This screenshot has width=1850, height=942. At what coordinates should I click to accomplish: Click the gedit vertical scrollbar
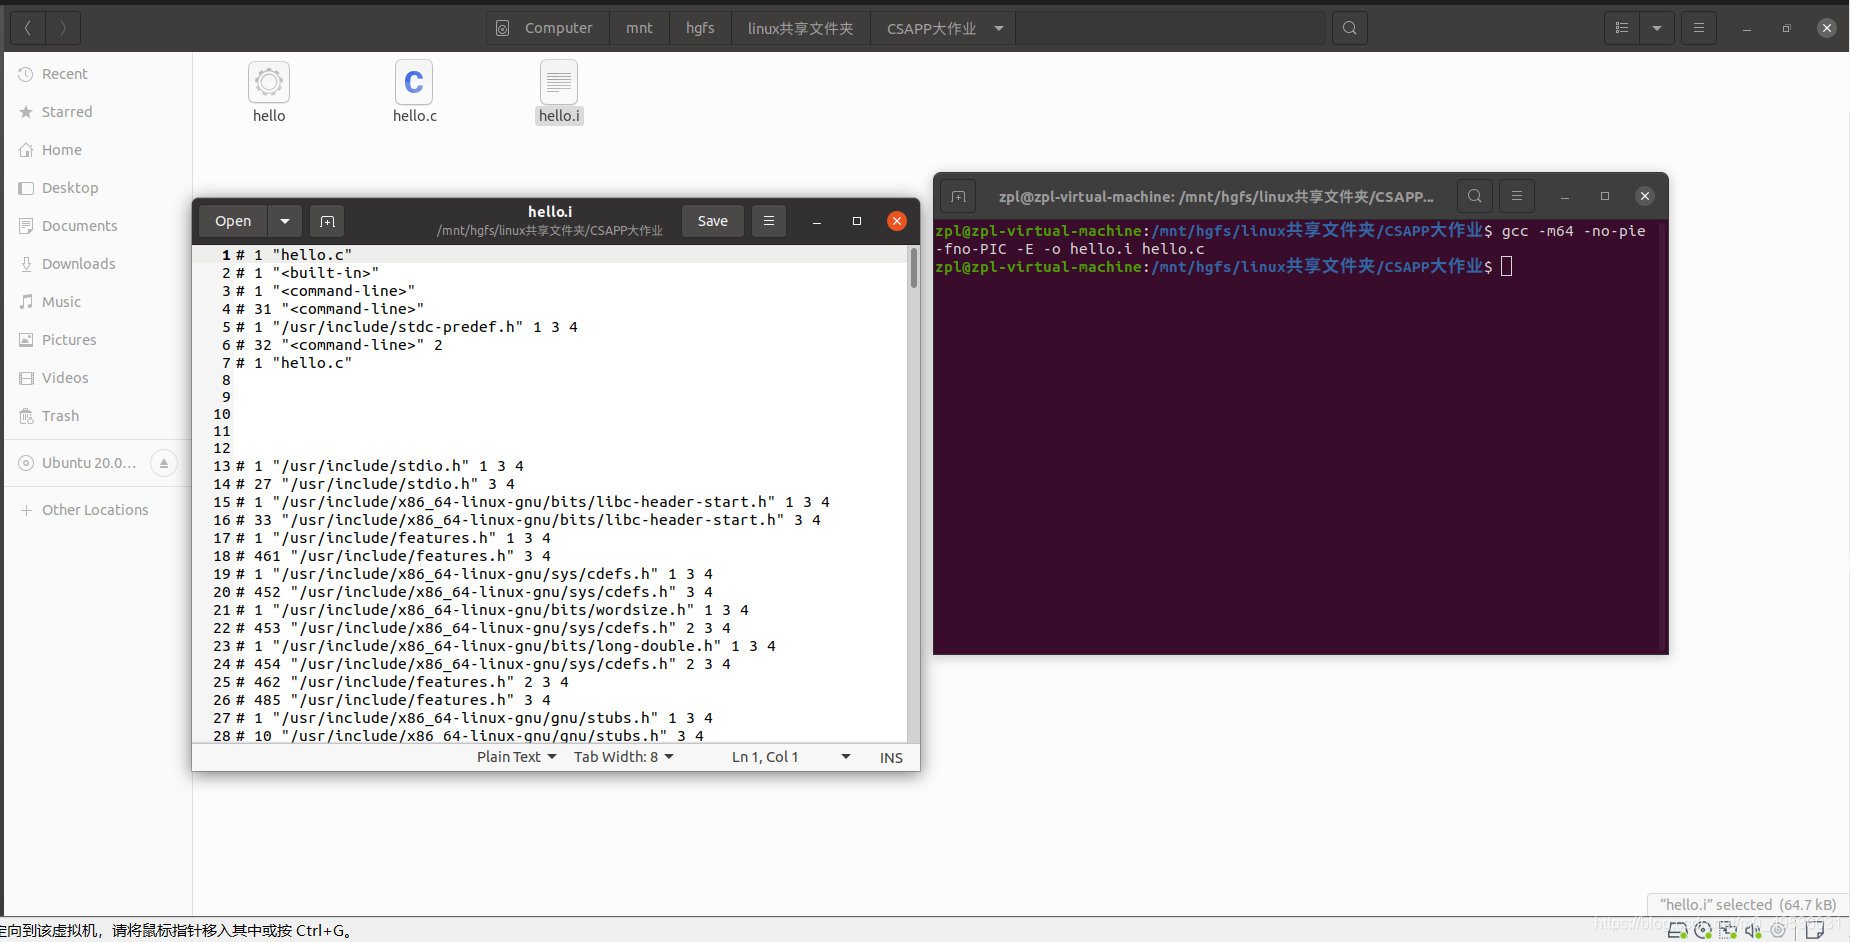(913, 493)
